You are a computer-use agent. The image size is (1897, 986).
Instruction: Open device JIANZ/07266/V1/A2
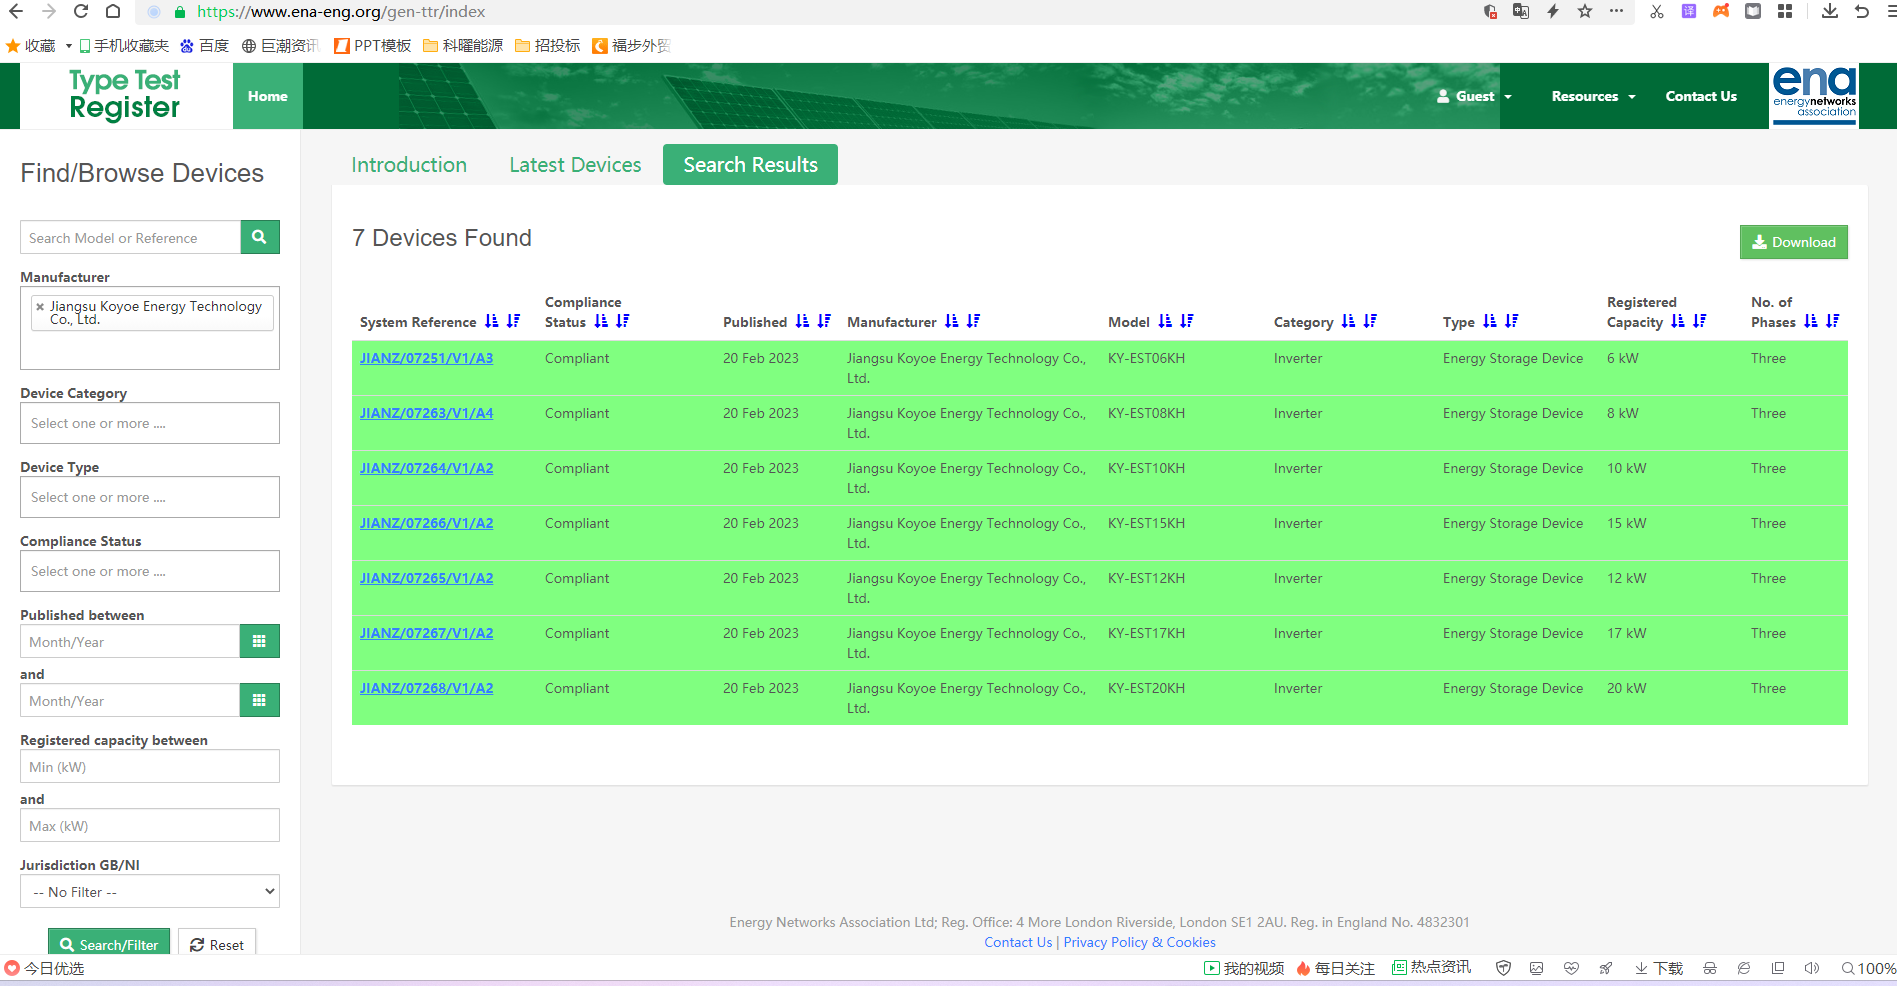tap(426, 523)
